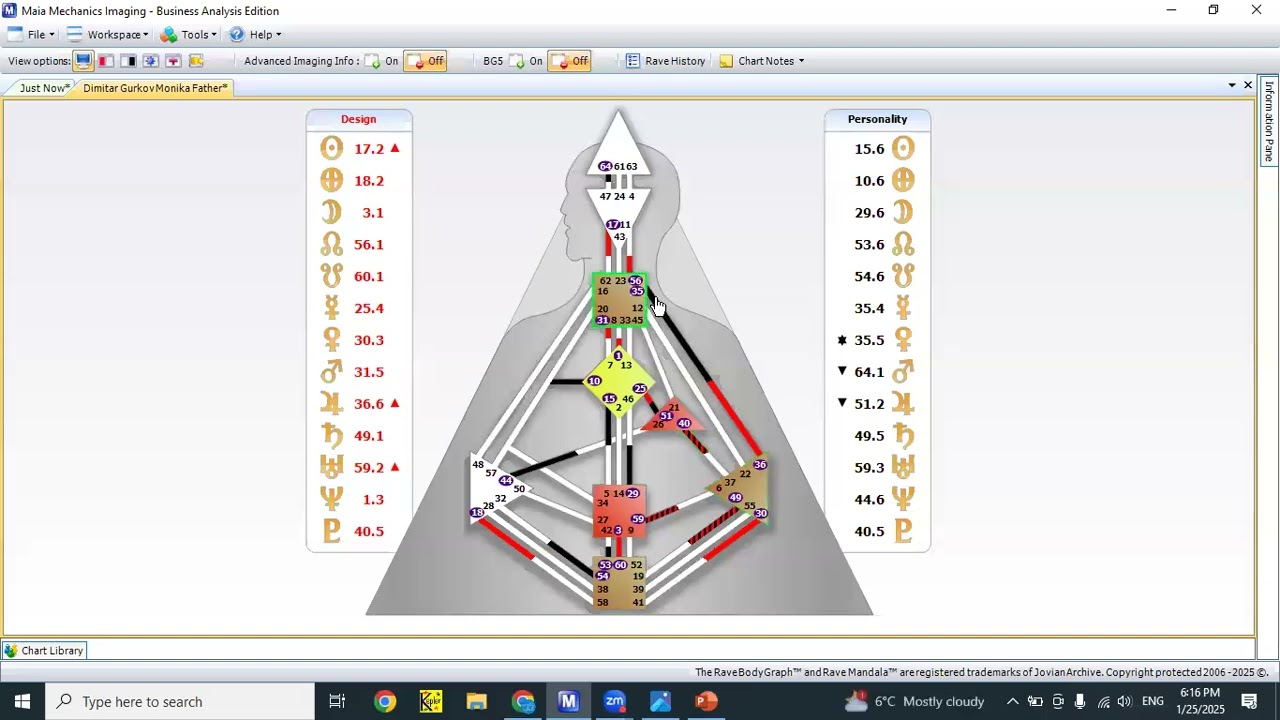Screen dimensions: 1280x720
Task: Select Personality activation 59.3
Action: coord(869,467)
